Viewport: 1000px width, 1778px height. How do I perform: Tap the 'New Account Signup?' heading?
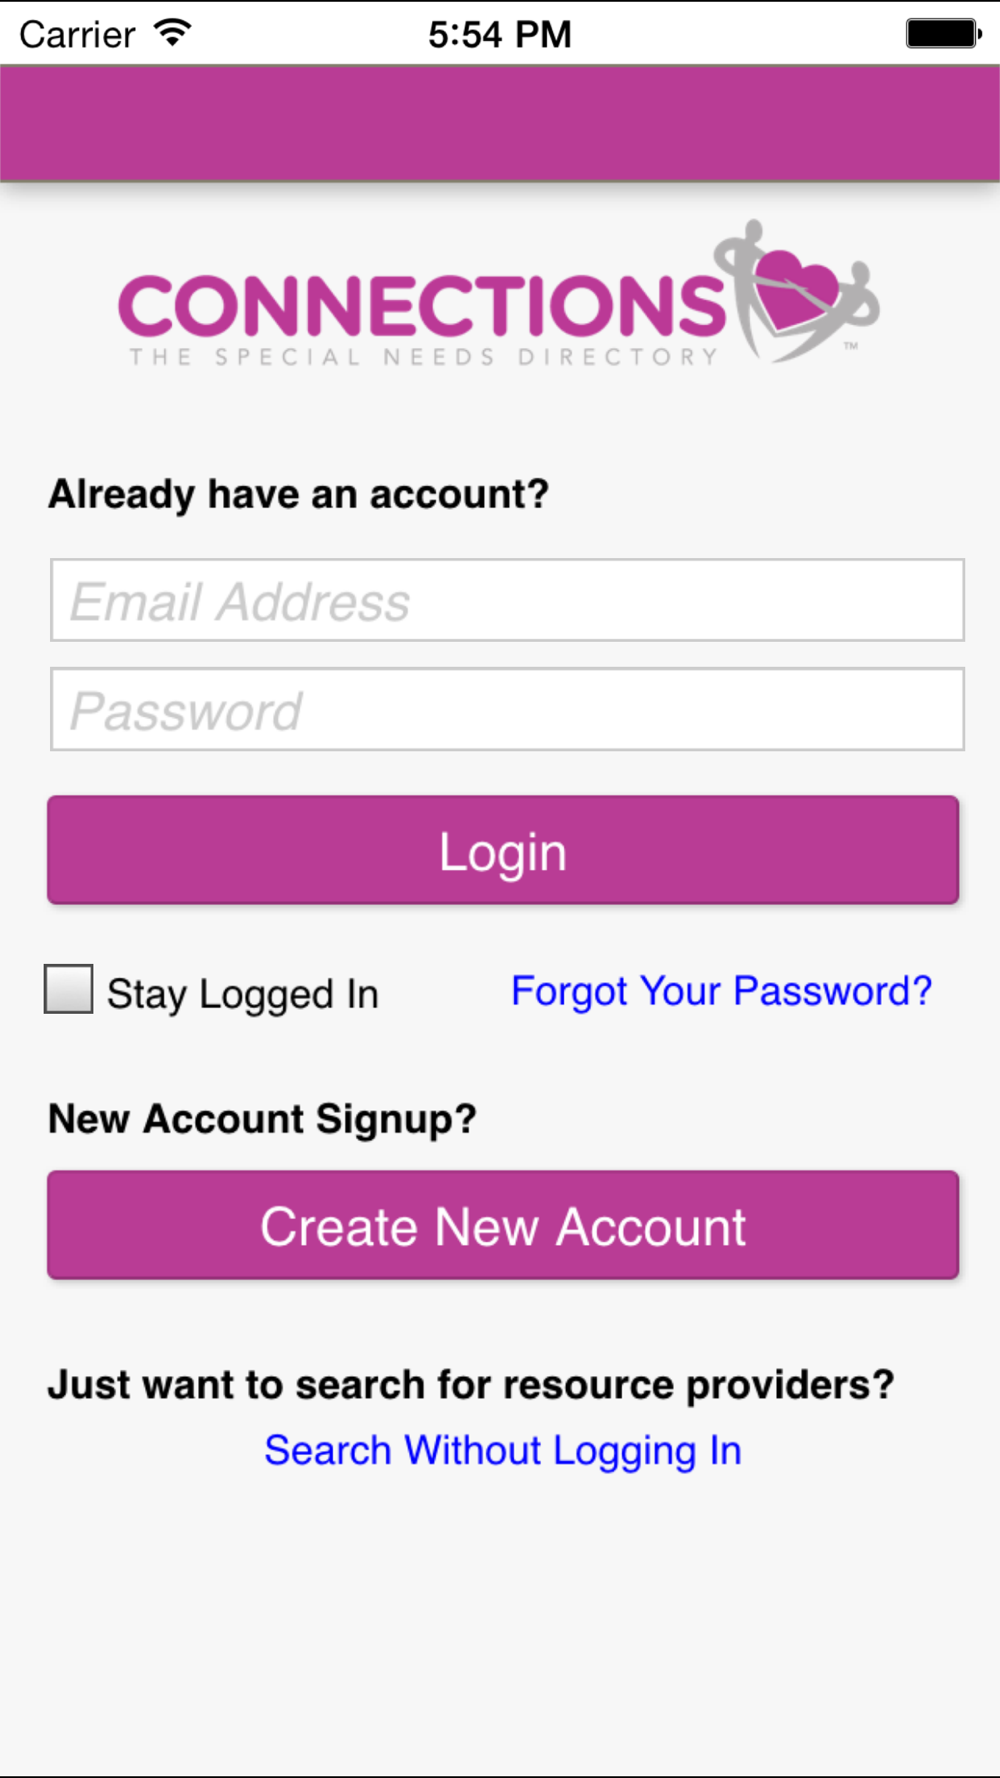coord(263,1119)
